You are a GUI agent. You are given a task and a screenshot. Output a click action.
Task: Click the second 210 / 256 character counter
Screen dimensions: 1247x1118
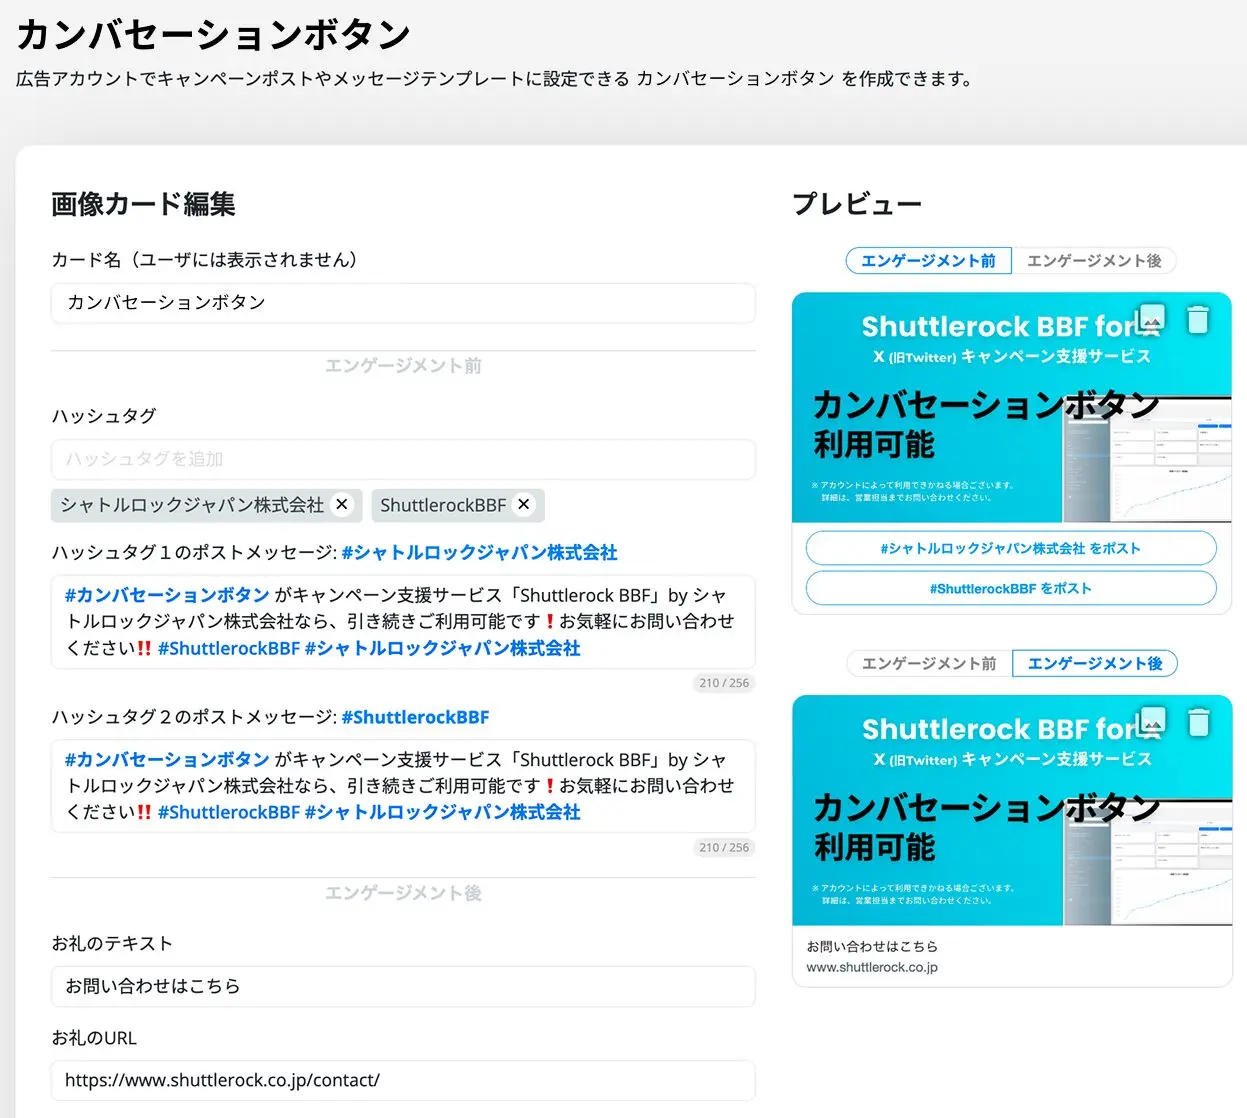click(x=724, y=847)
